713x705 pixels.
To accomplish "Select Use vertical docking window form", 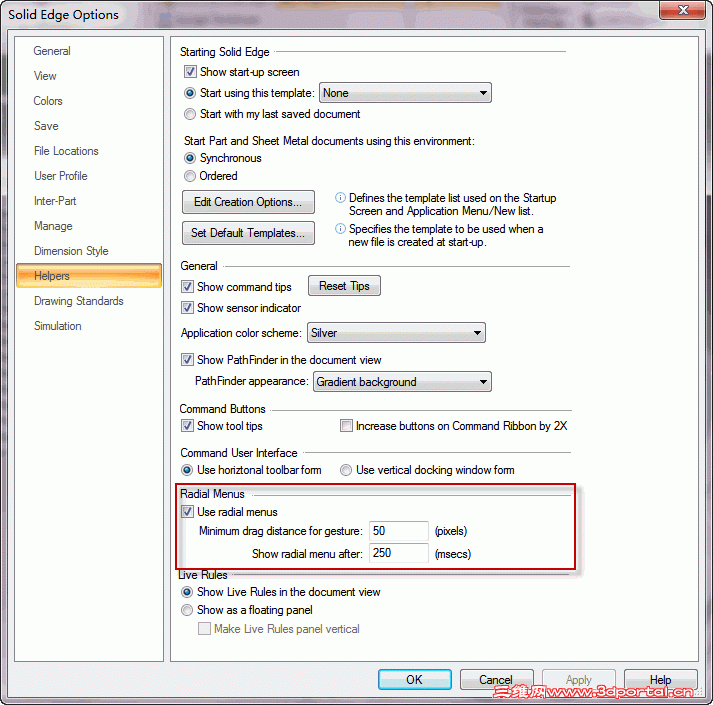I will click(x=346, y=470).
